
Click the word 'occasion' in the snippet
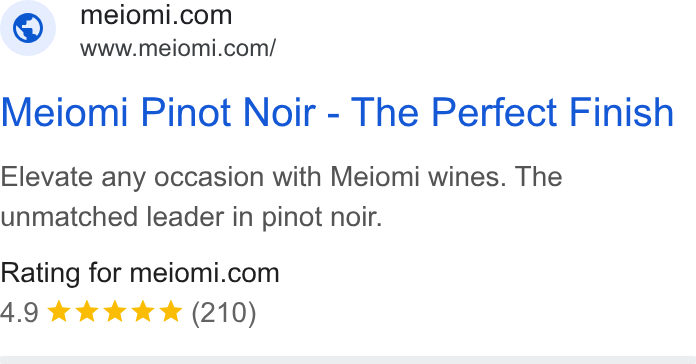point(210,177)
